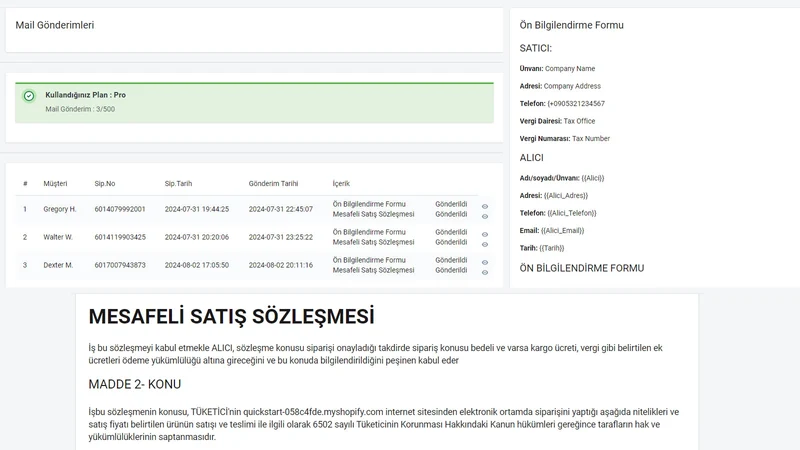Click 'Mesafeli Satış Sözleşmesi' in Walter W.'s row

click(x=373, y=242)
